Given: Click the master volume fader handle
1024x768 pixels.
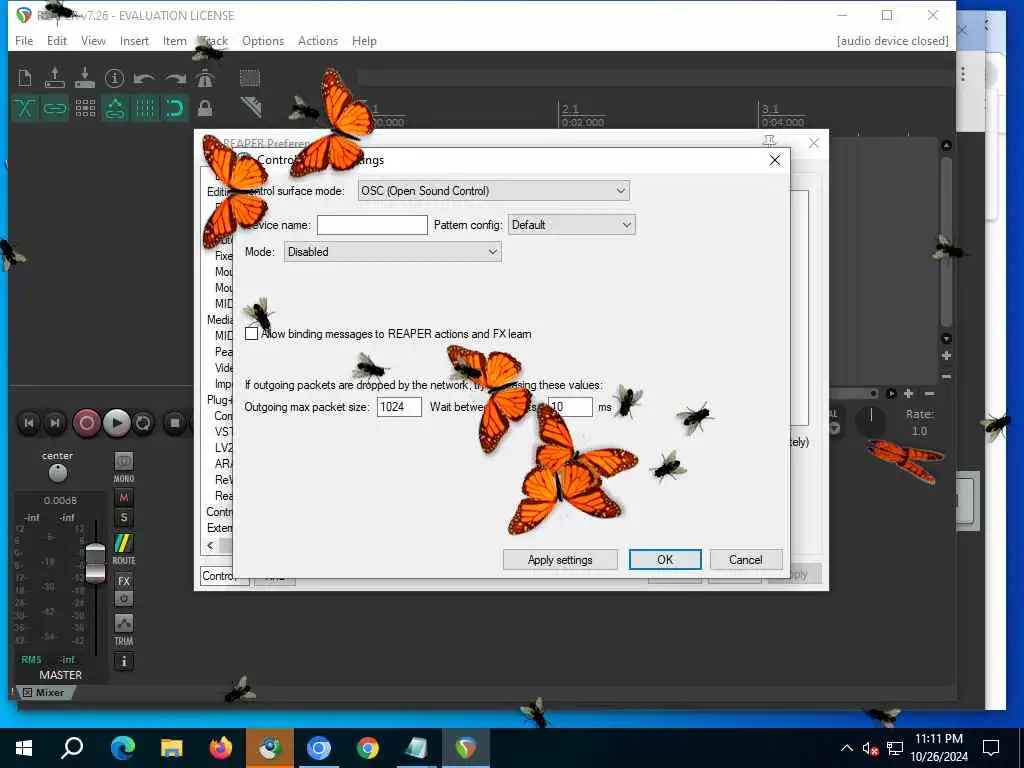Looking at the screenshot, I should pyautogui.click(x=95, y=562).
